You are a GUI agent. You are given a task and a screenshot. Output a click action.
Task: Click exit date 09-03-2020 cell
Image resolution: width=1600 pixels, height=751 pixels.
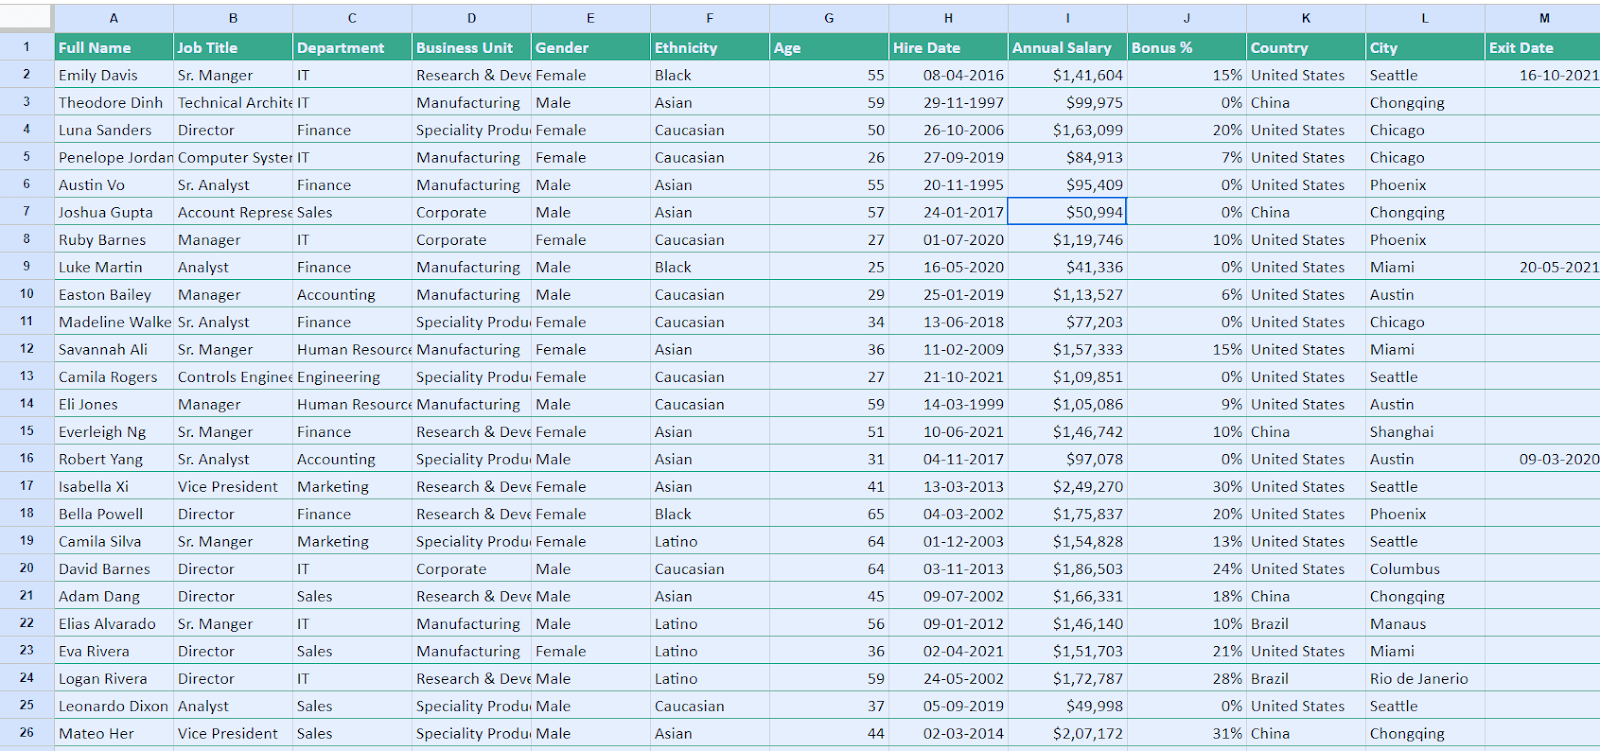coord(1543,459)
